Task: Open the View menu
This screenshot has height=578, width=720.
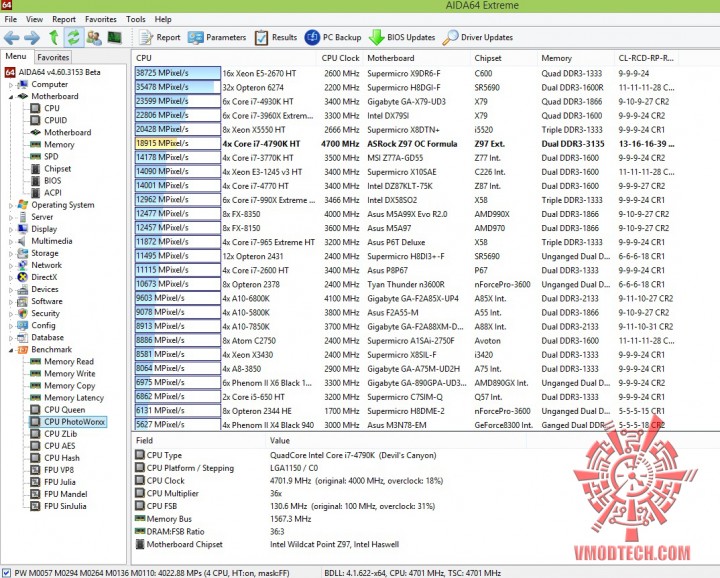Action: 34,19
